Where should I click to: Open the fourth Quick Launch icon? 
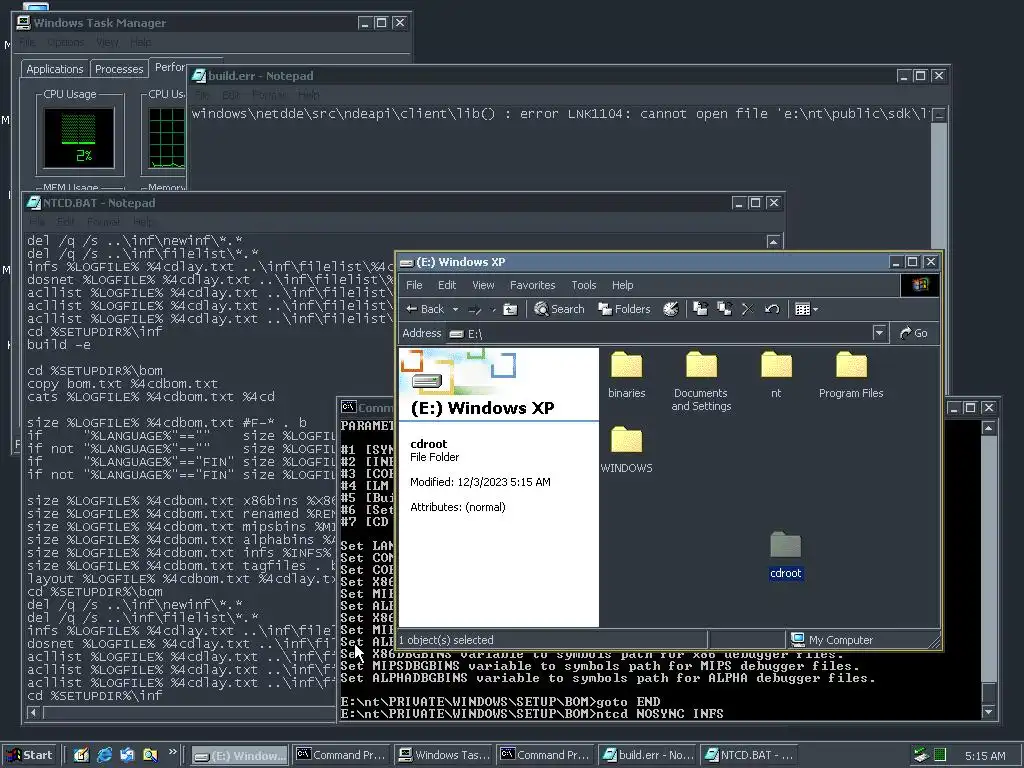[150, 755]
